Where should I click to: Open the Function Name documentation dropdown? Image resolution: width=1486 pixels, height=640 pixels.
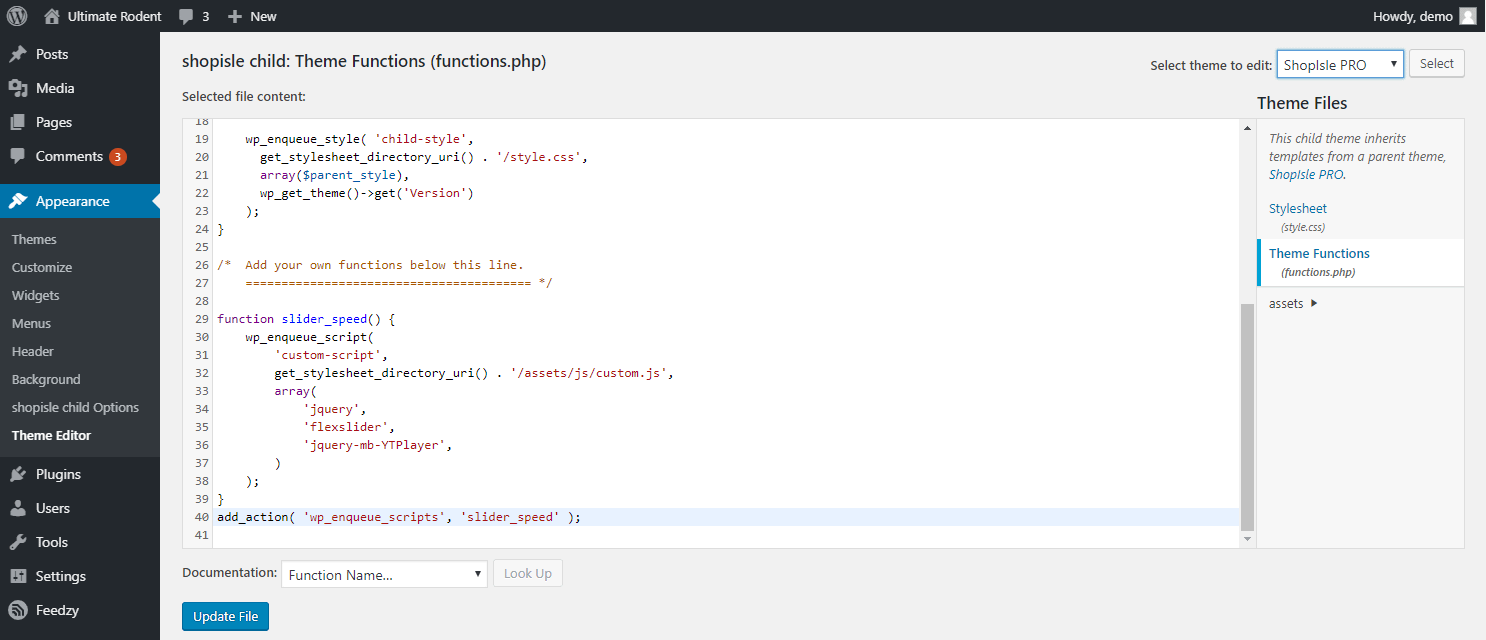(384, 574)
